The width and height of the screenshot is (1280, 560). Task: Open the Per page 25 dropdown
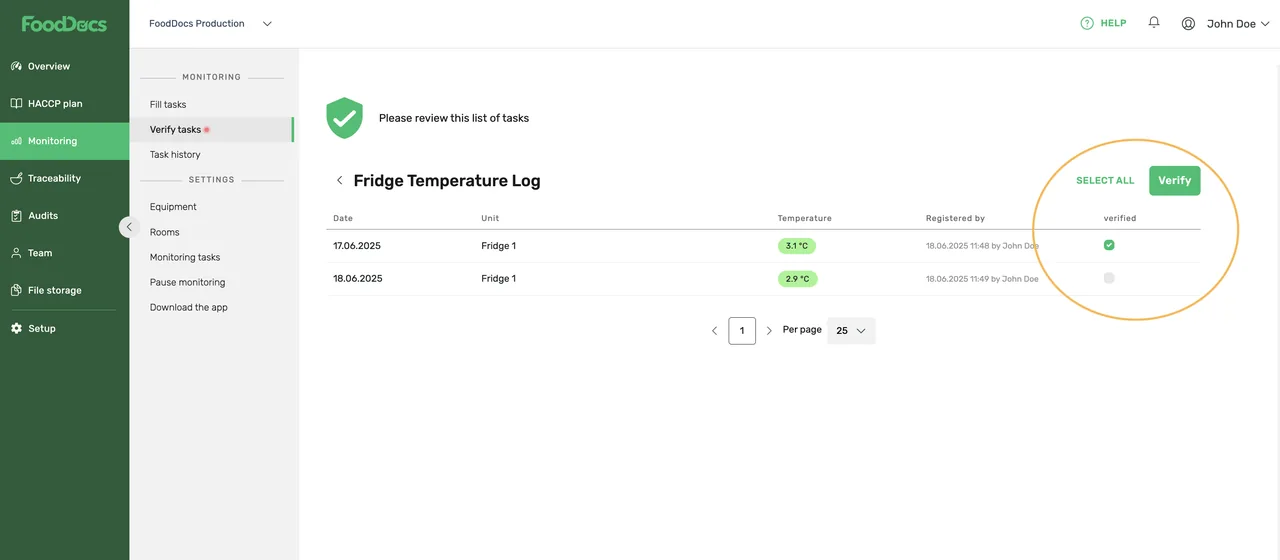click(851, 331)
